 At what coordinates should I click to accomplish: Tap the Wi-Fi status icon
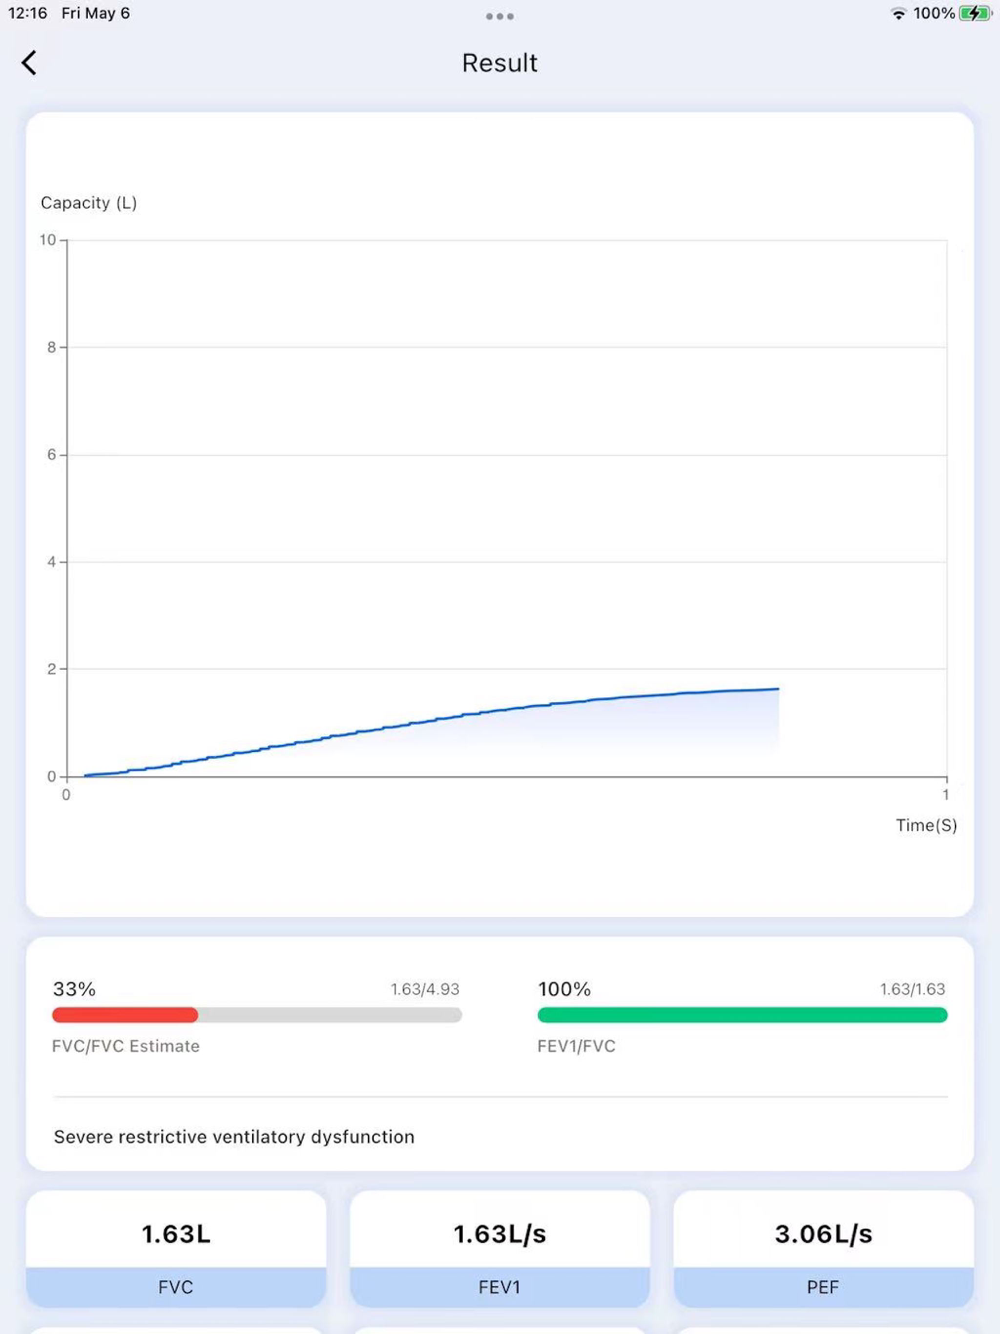pos(898,14)
